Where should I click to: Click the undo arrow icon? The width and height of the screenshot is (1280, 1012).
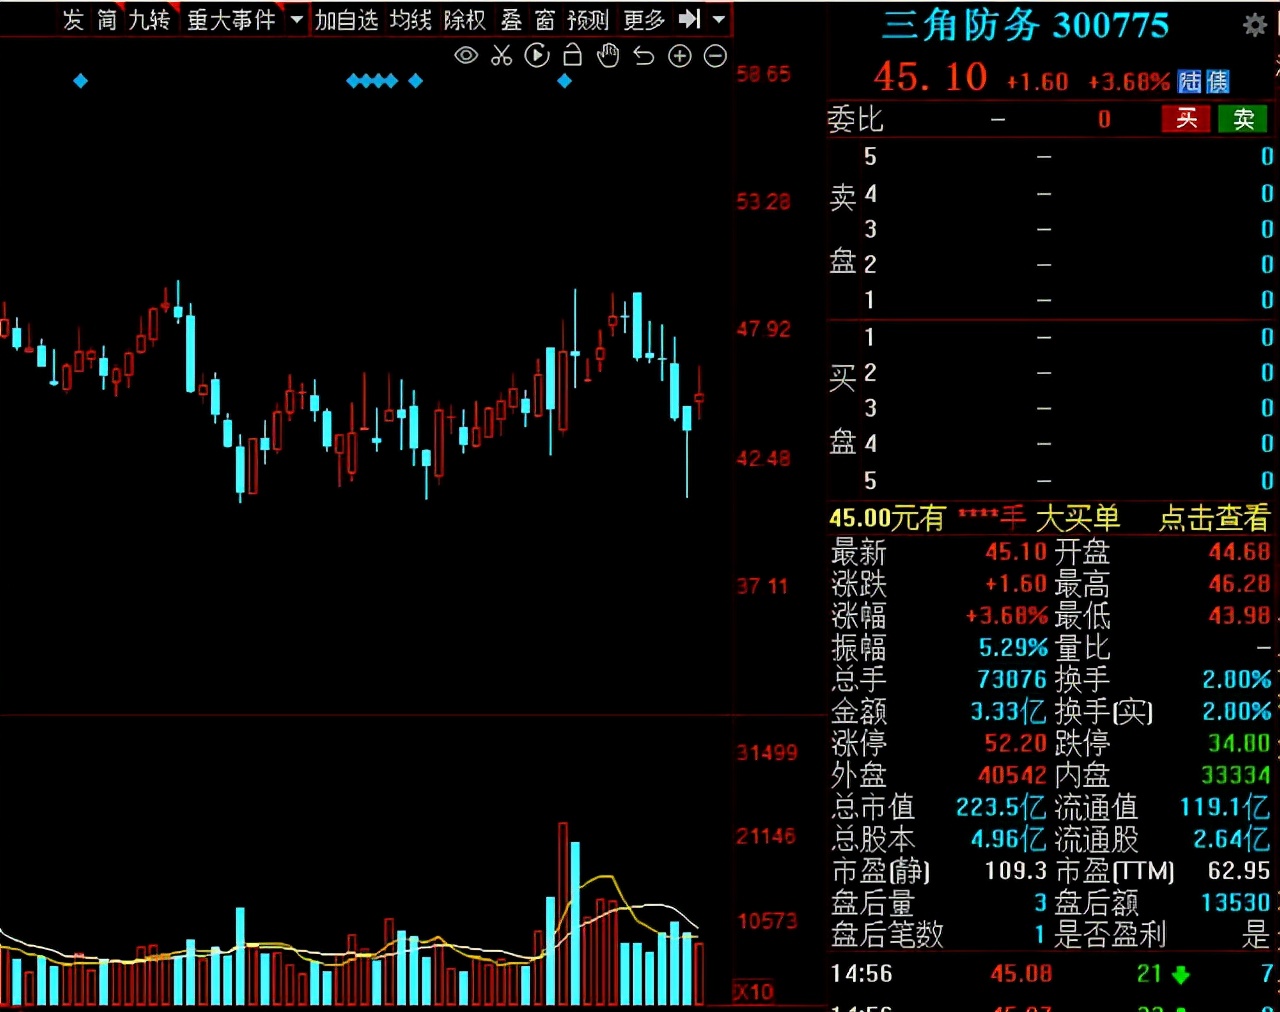point(644,57)
